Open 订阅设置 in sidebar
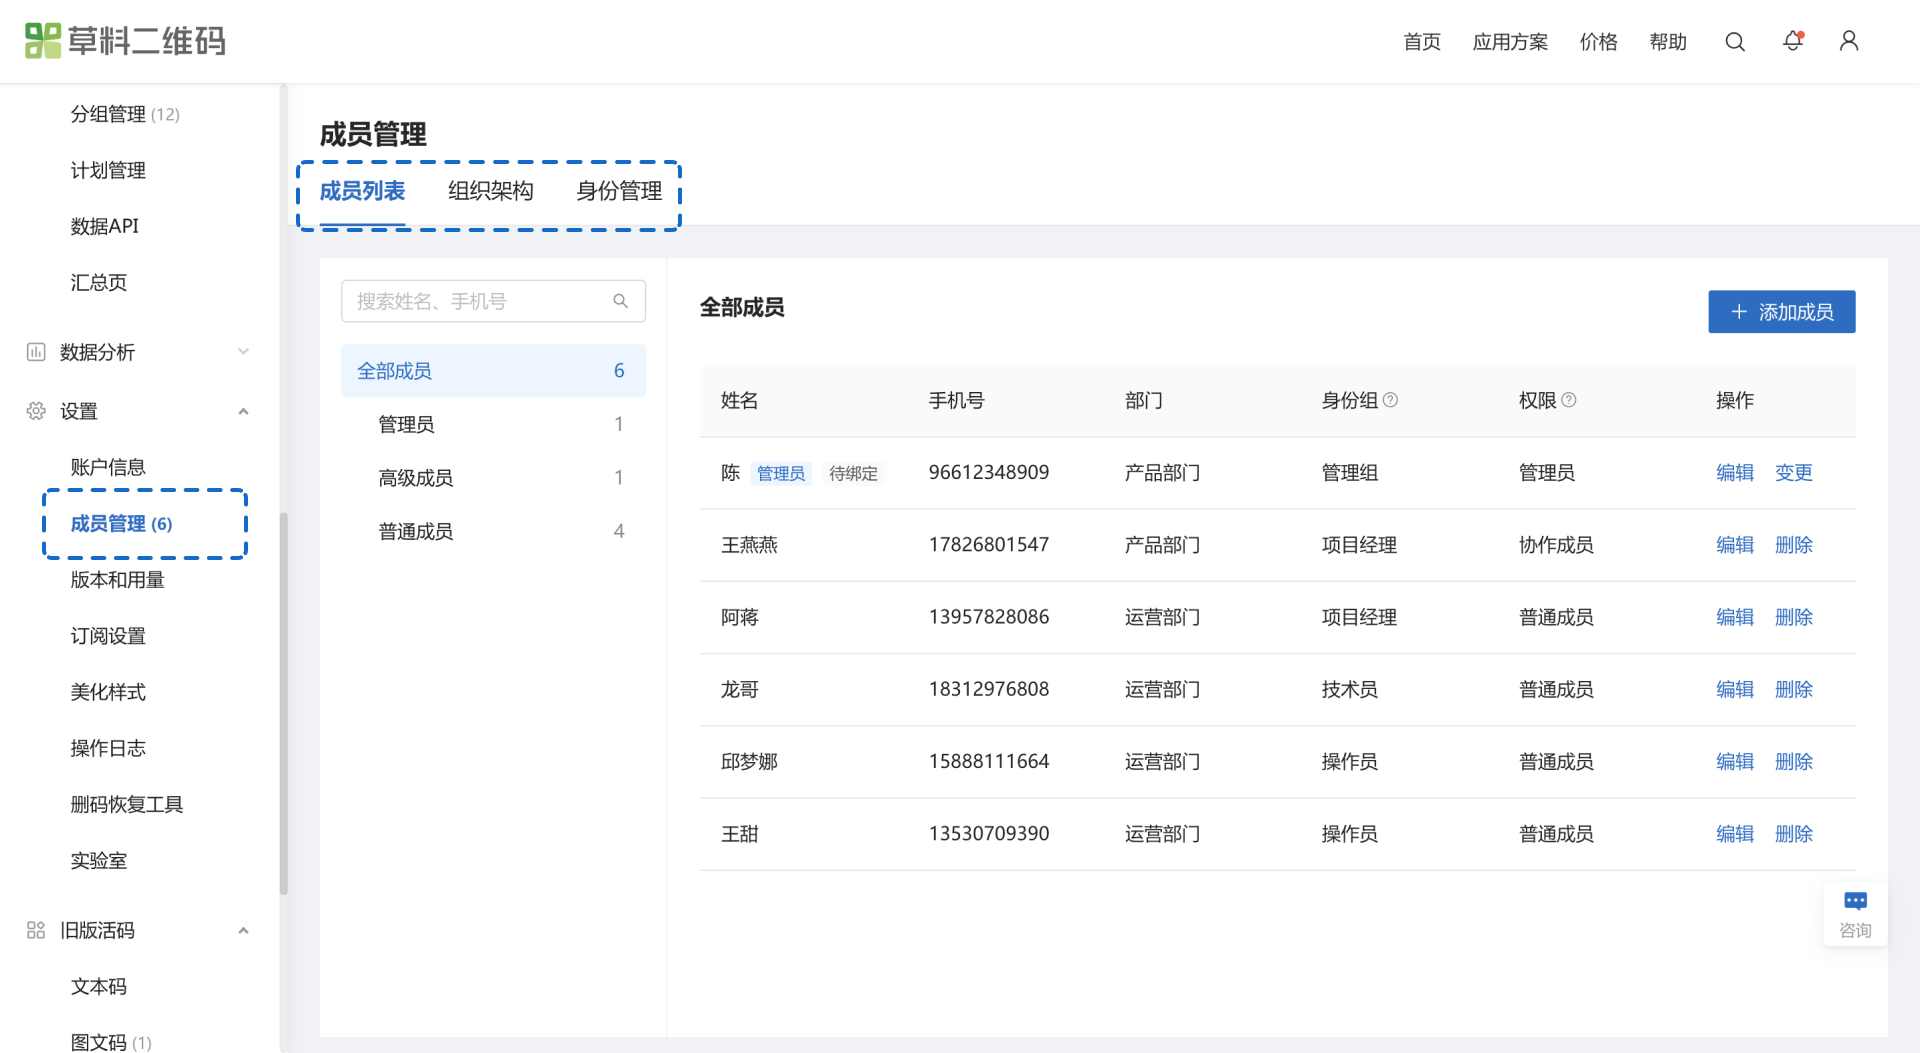Image resolution: width=1920 pixels, height=1053 pixels. tap(108, 636)
